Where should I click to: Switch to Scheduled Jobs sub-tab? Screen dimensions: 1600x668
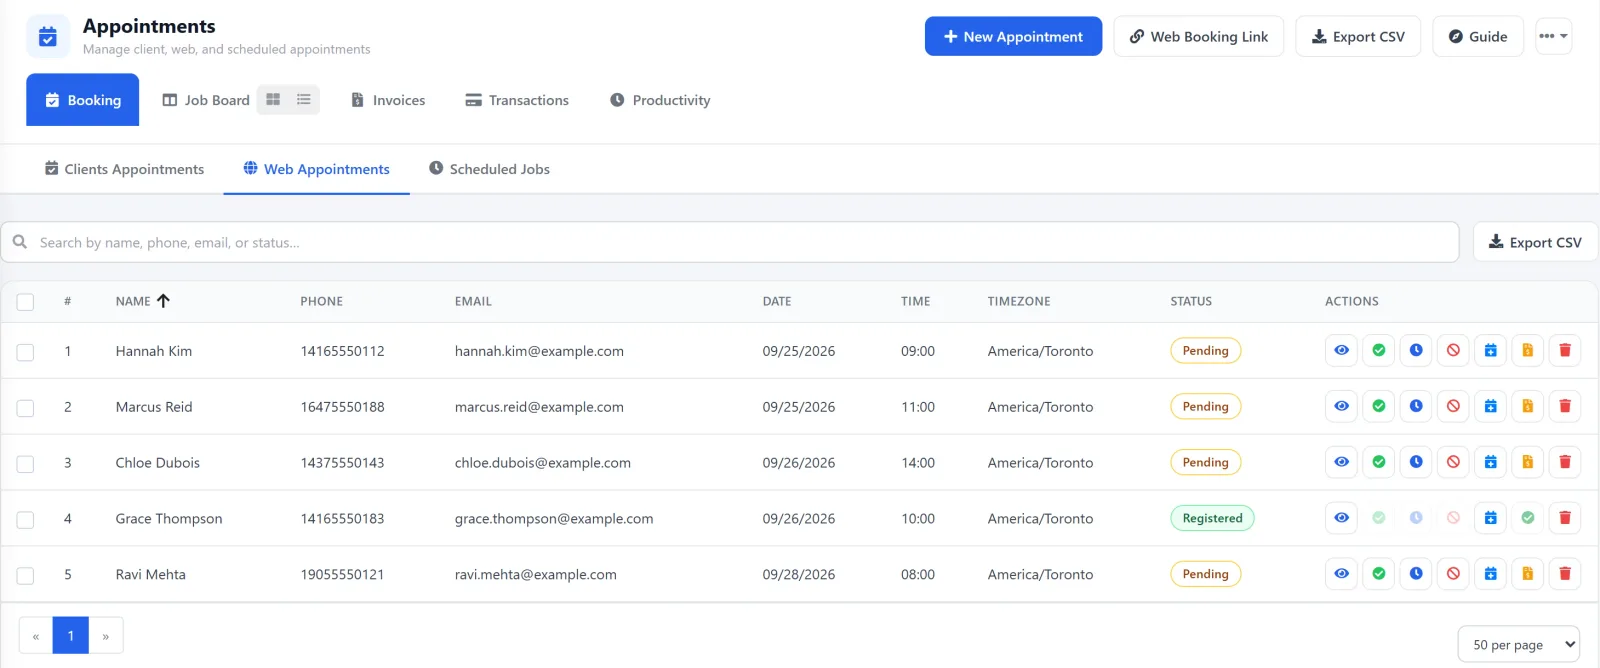(x=490, y=169)
